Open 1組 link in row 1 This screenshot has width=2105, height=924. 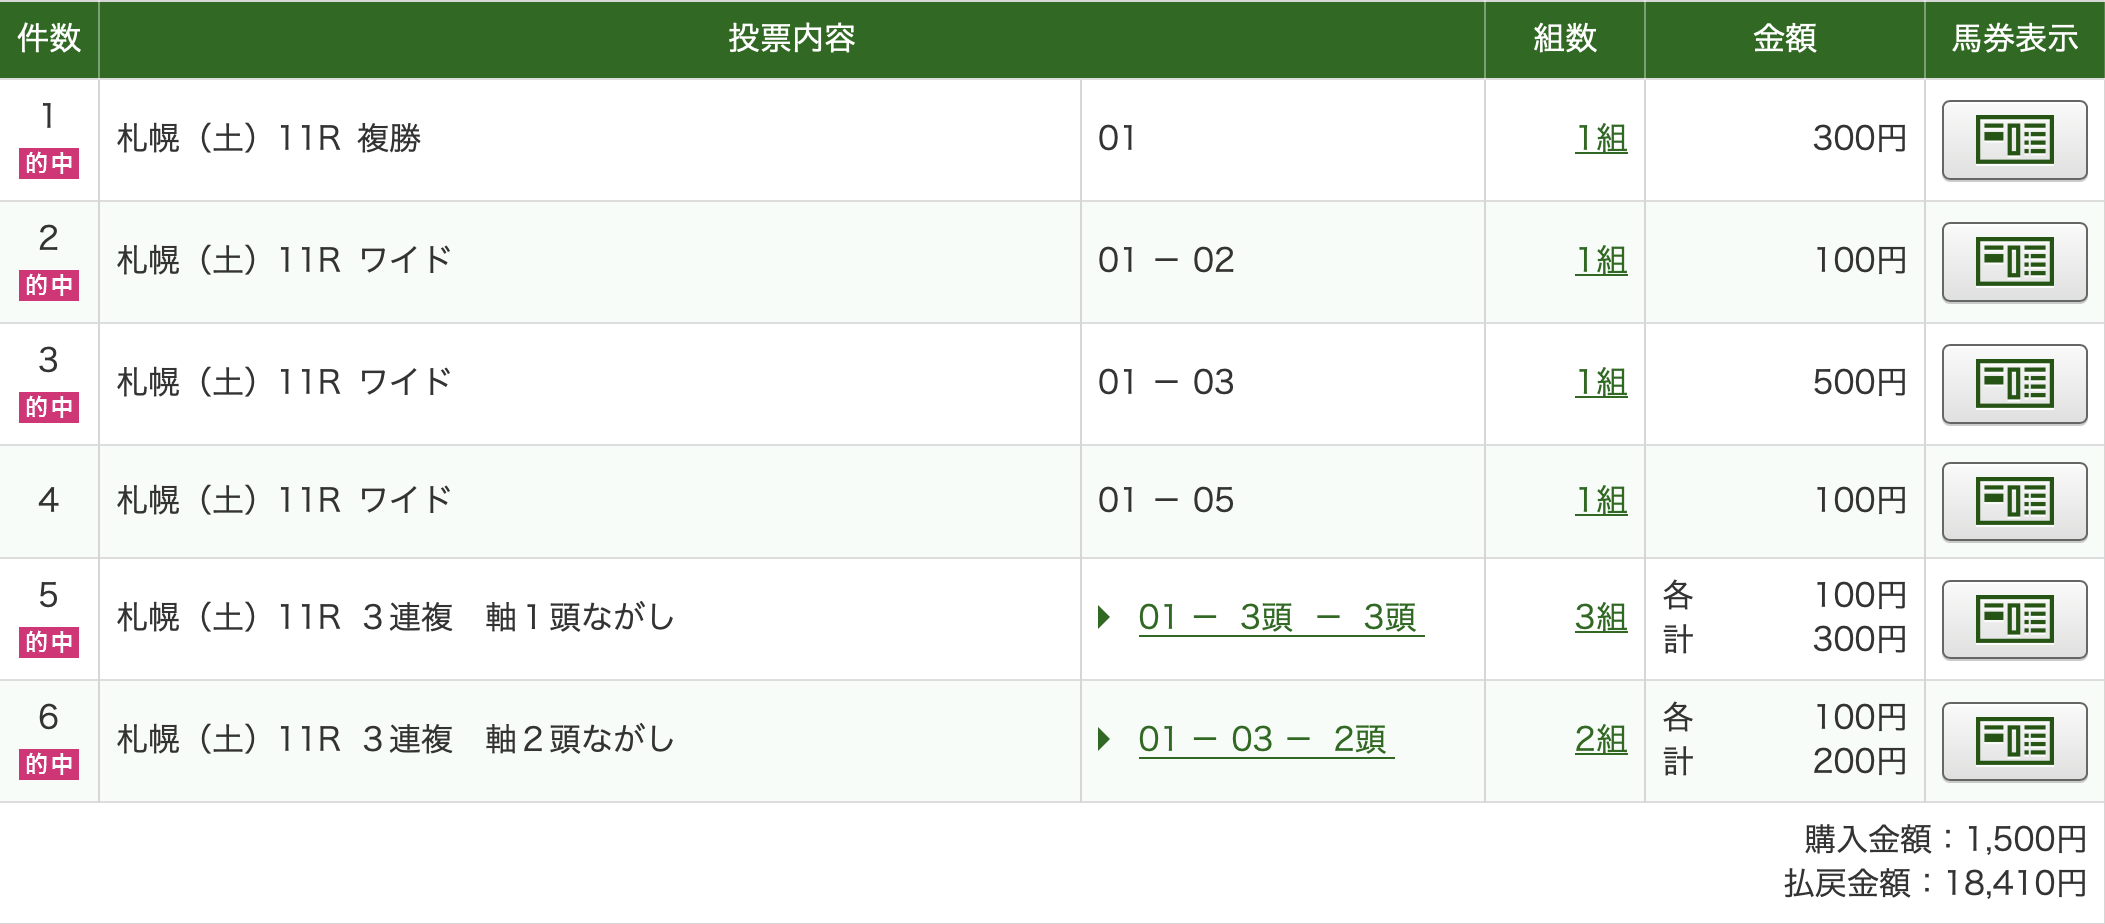click(x=1601, y=138)
